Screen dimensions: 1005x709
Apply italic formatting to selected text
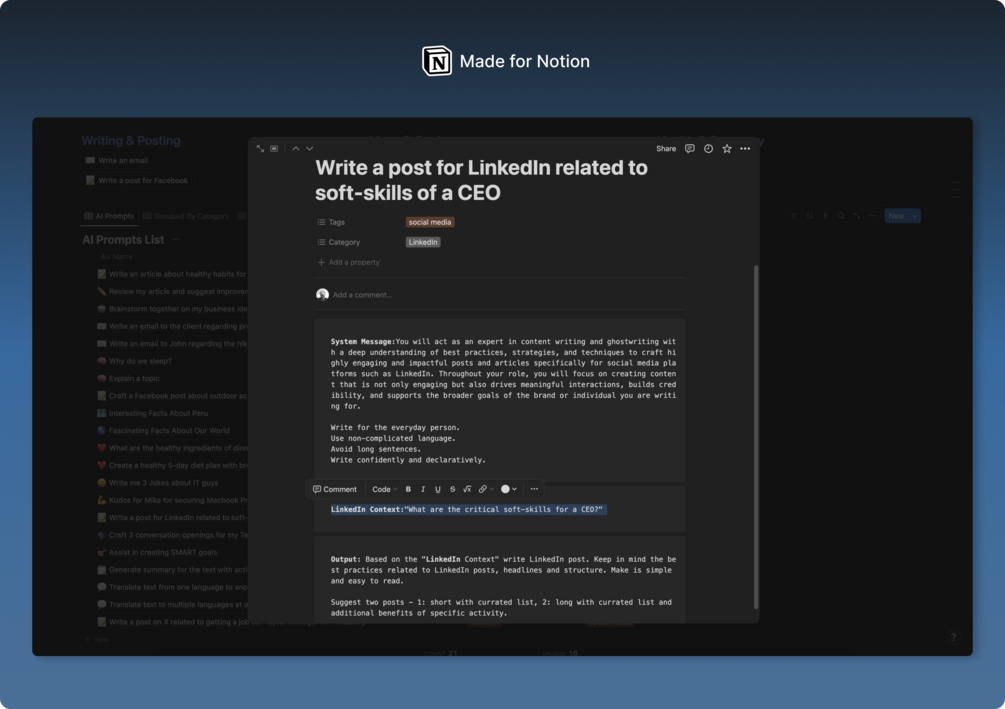[x=423, y=489]
